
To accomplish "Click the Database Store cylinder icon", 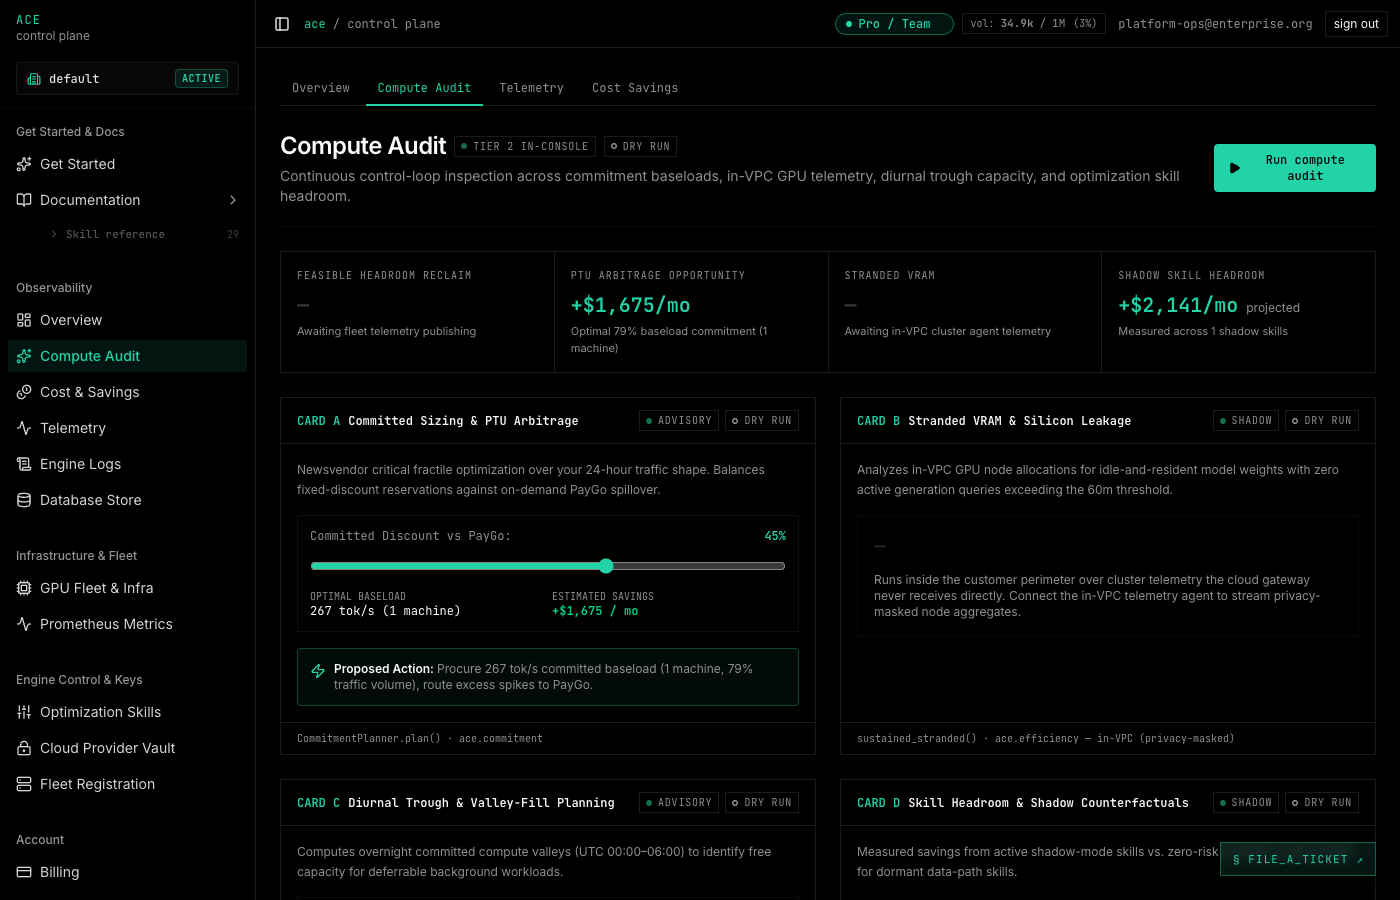I will 24,500.
